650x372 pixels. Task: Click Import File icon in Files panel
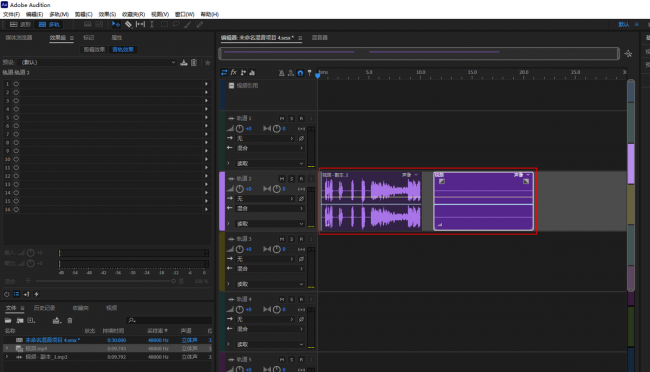tap(19, 321)
